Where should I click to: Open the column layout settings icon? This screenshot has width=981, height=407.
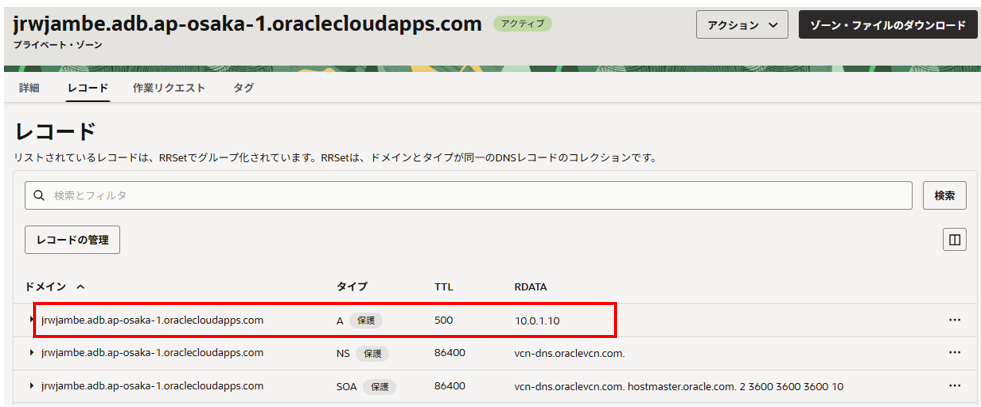(x=954, y=240)
